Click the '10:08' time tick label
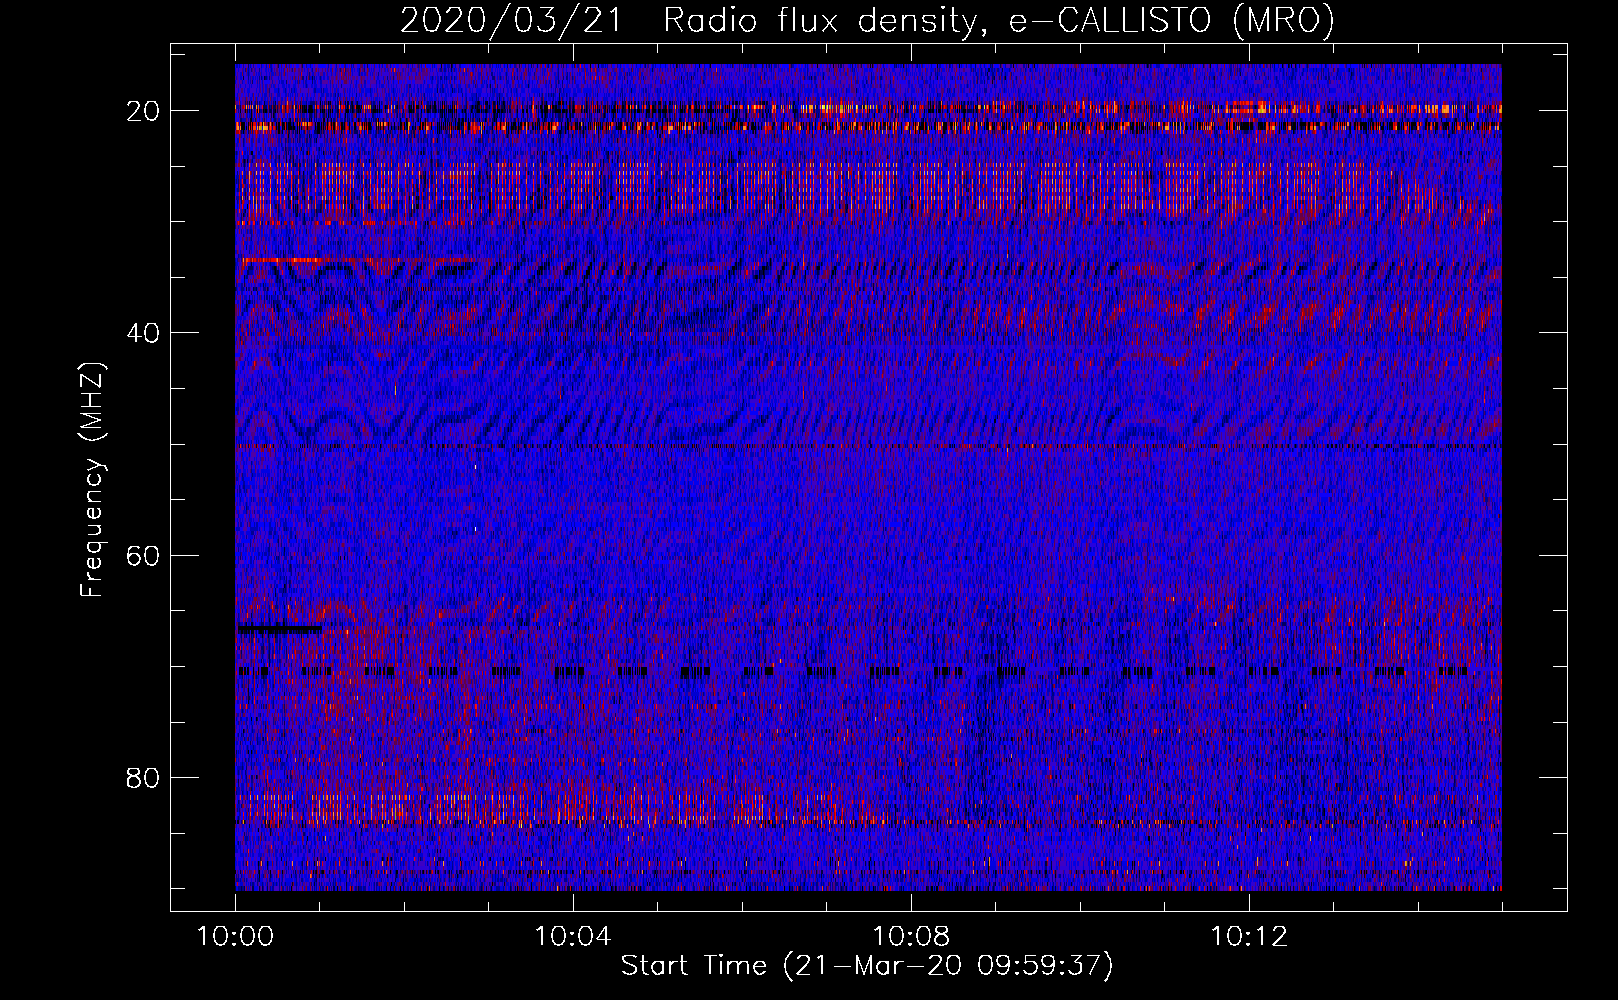 coord(911,937)
